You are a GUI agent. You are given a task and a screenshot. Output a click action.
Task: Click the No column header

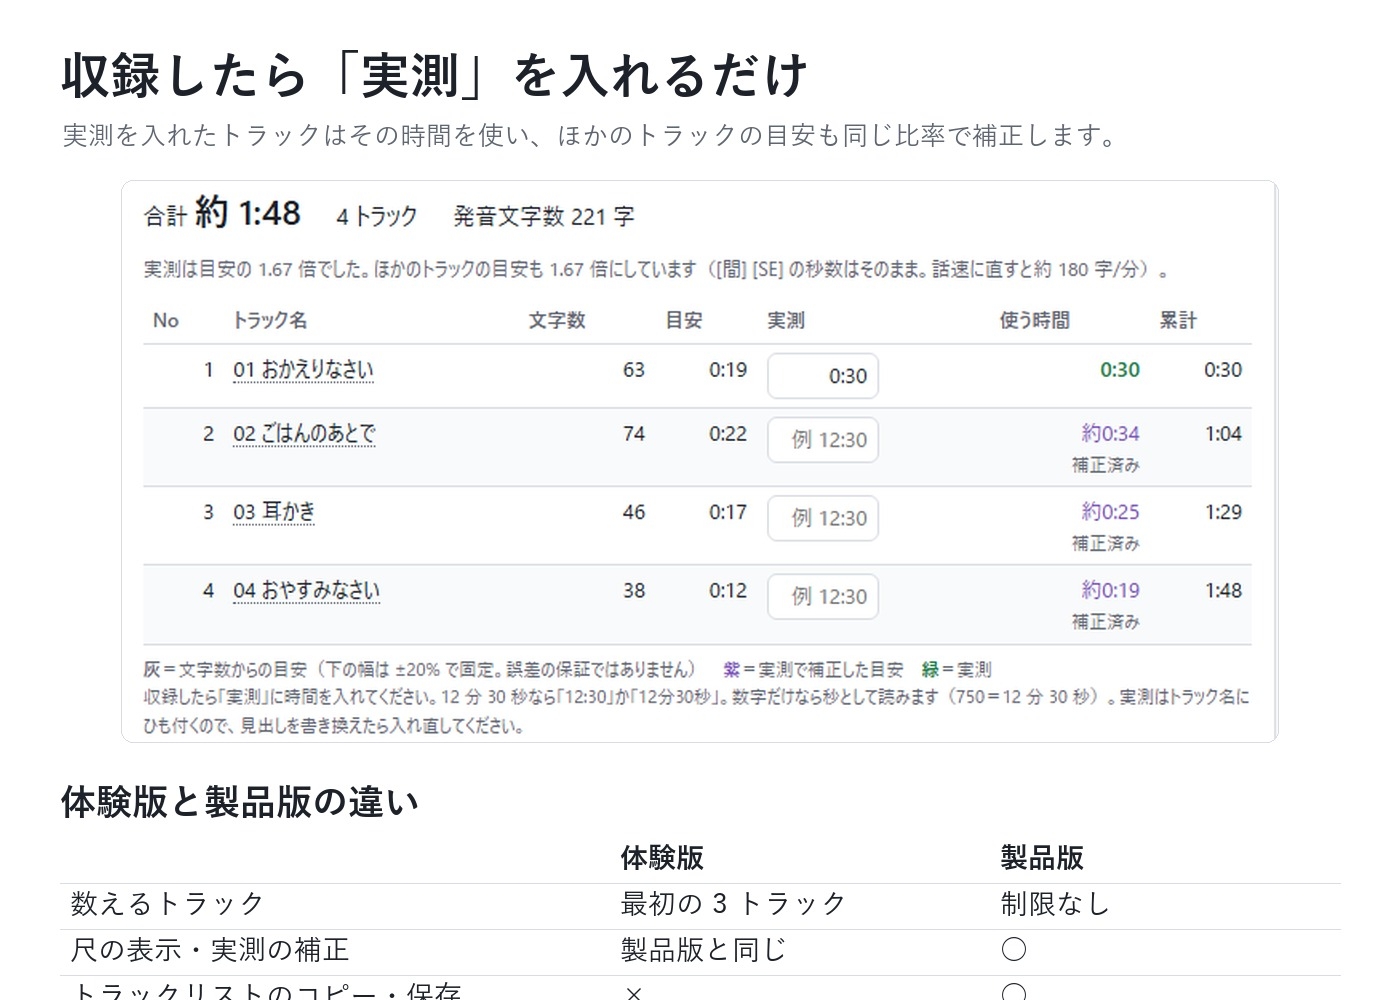[165, 320]
